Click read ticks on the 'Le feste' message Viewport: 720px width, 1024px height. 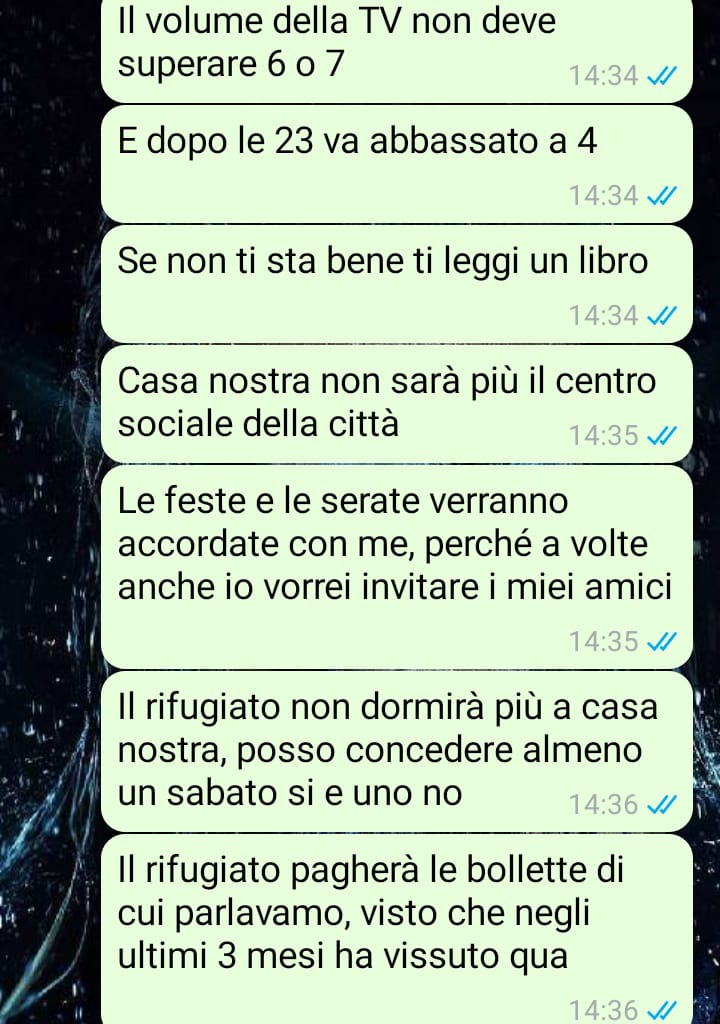click(x=661, y=642)
